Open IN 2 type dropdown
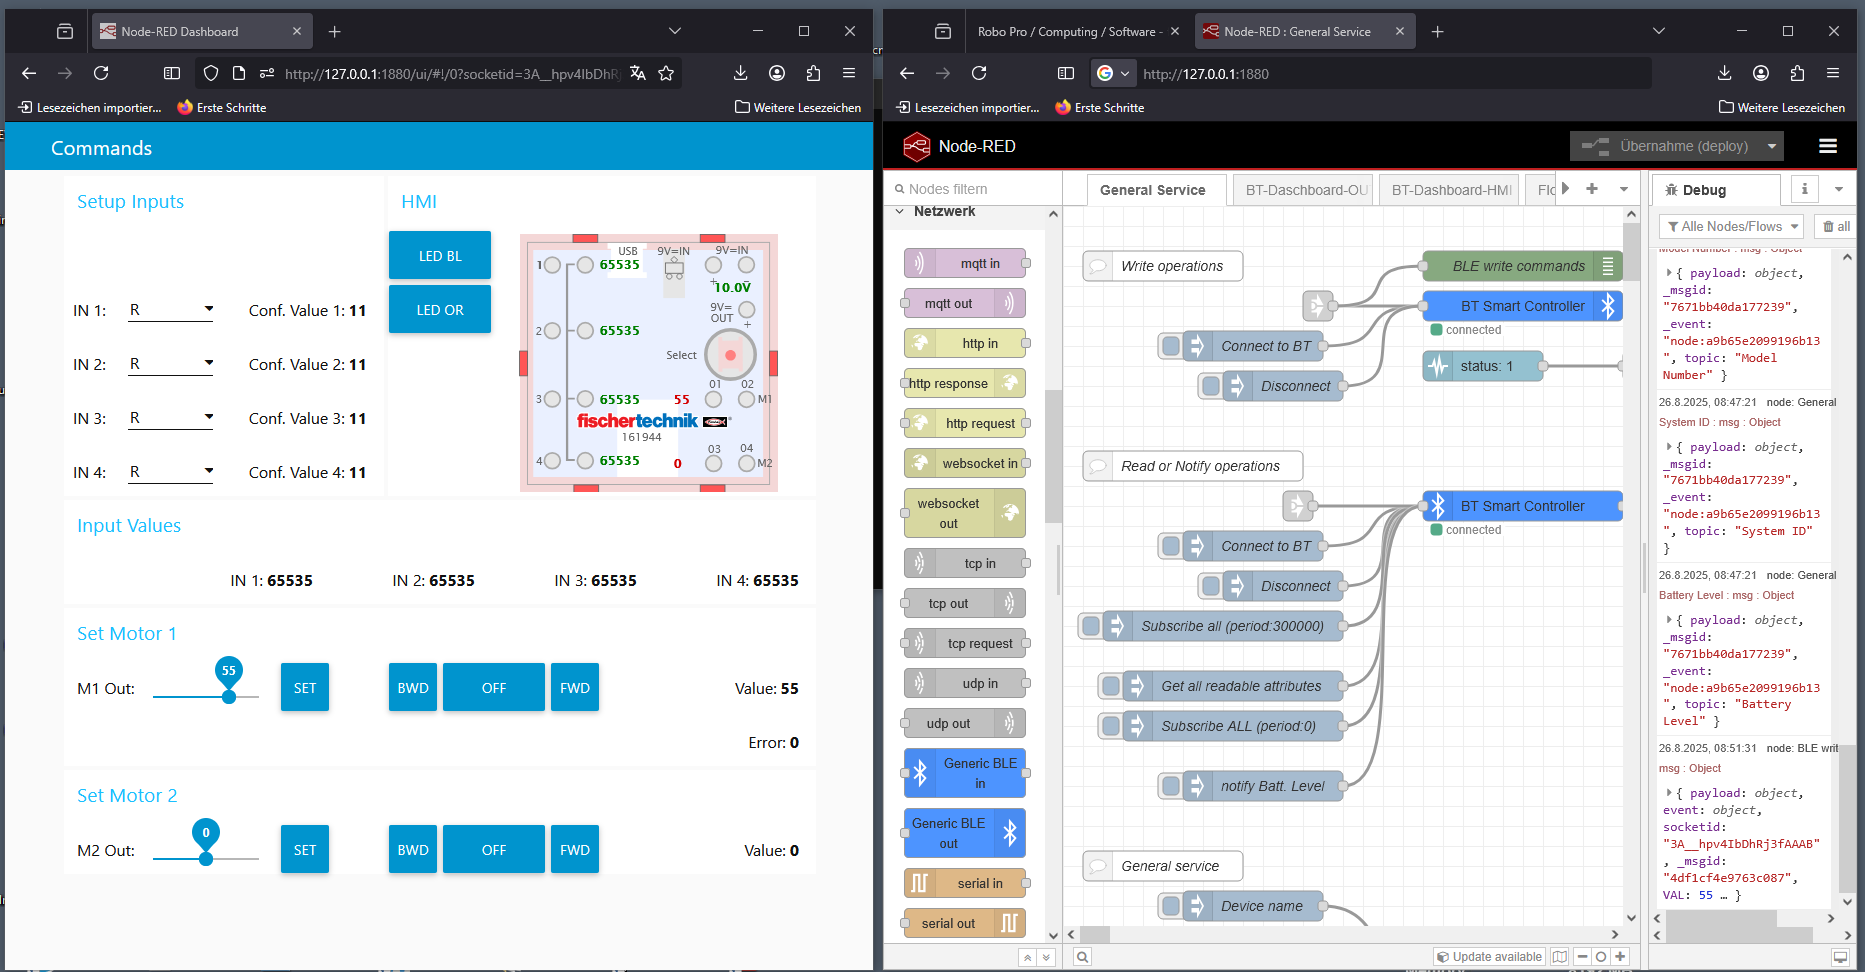1865x972 pixels. (171, 364)
